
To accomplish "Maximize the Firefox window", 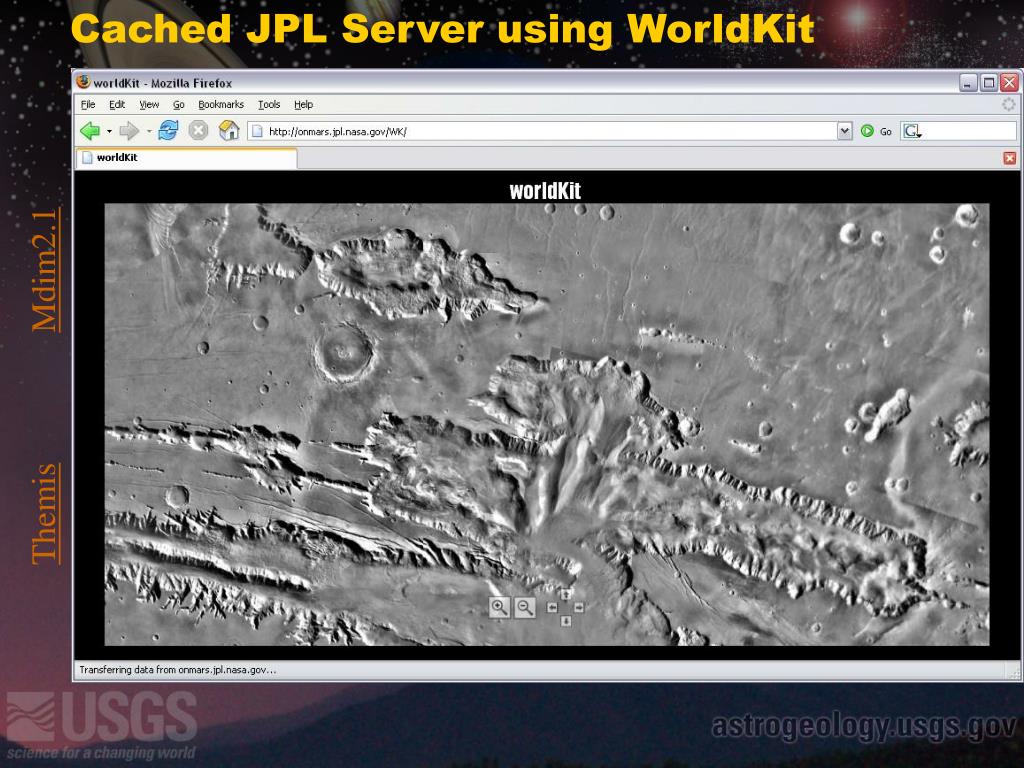I will [x=989, y=83].
